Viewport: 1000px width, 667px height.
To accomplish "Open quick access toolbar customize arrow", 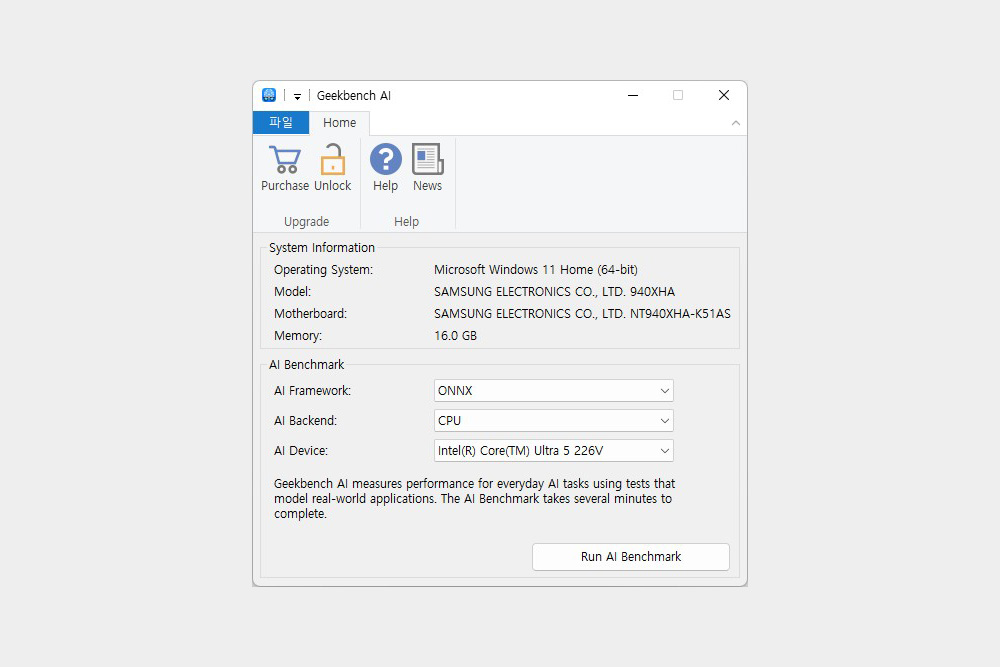I will tap(297, 96).
